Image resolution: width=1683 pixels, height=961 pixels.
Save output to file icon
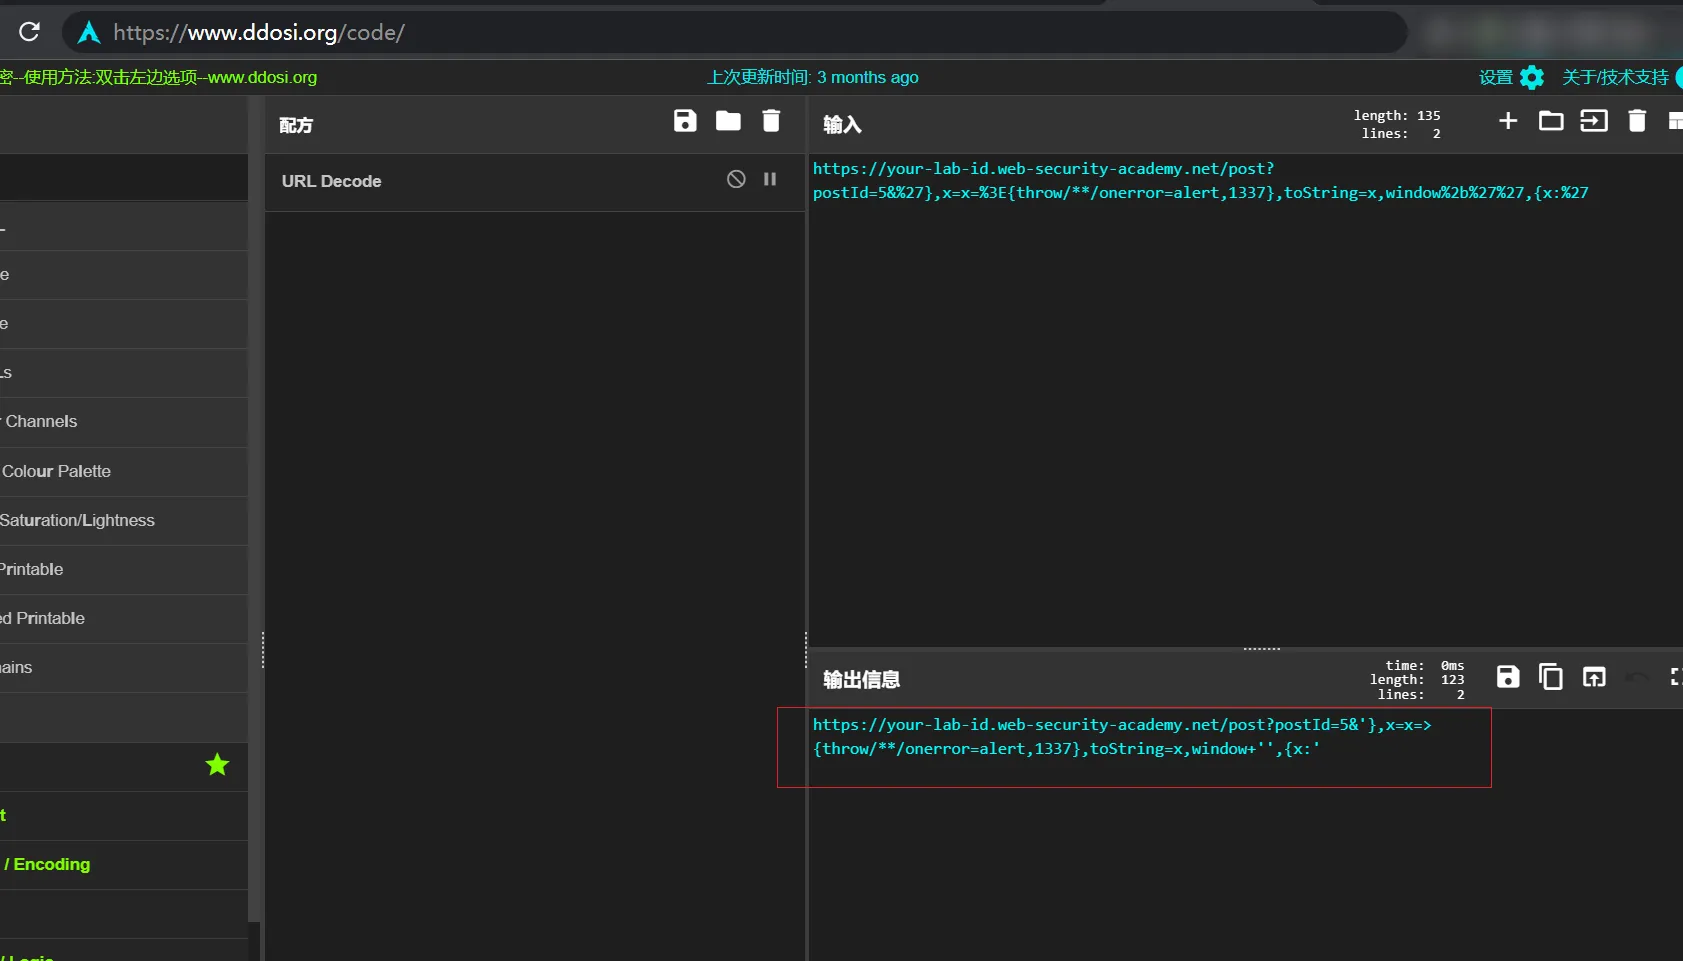pyautogui.click(x=1508, y=677)
